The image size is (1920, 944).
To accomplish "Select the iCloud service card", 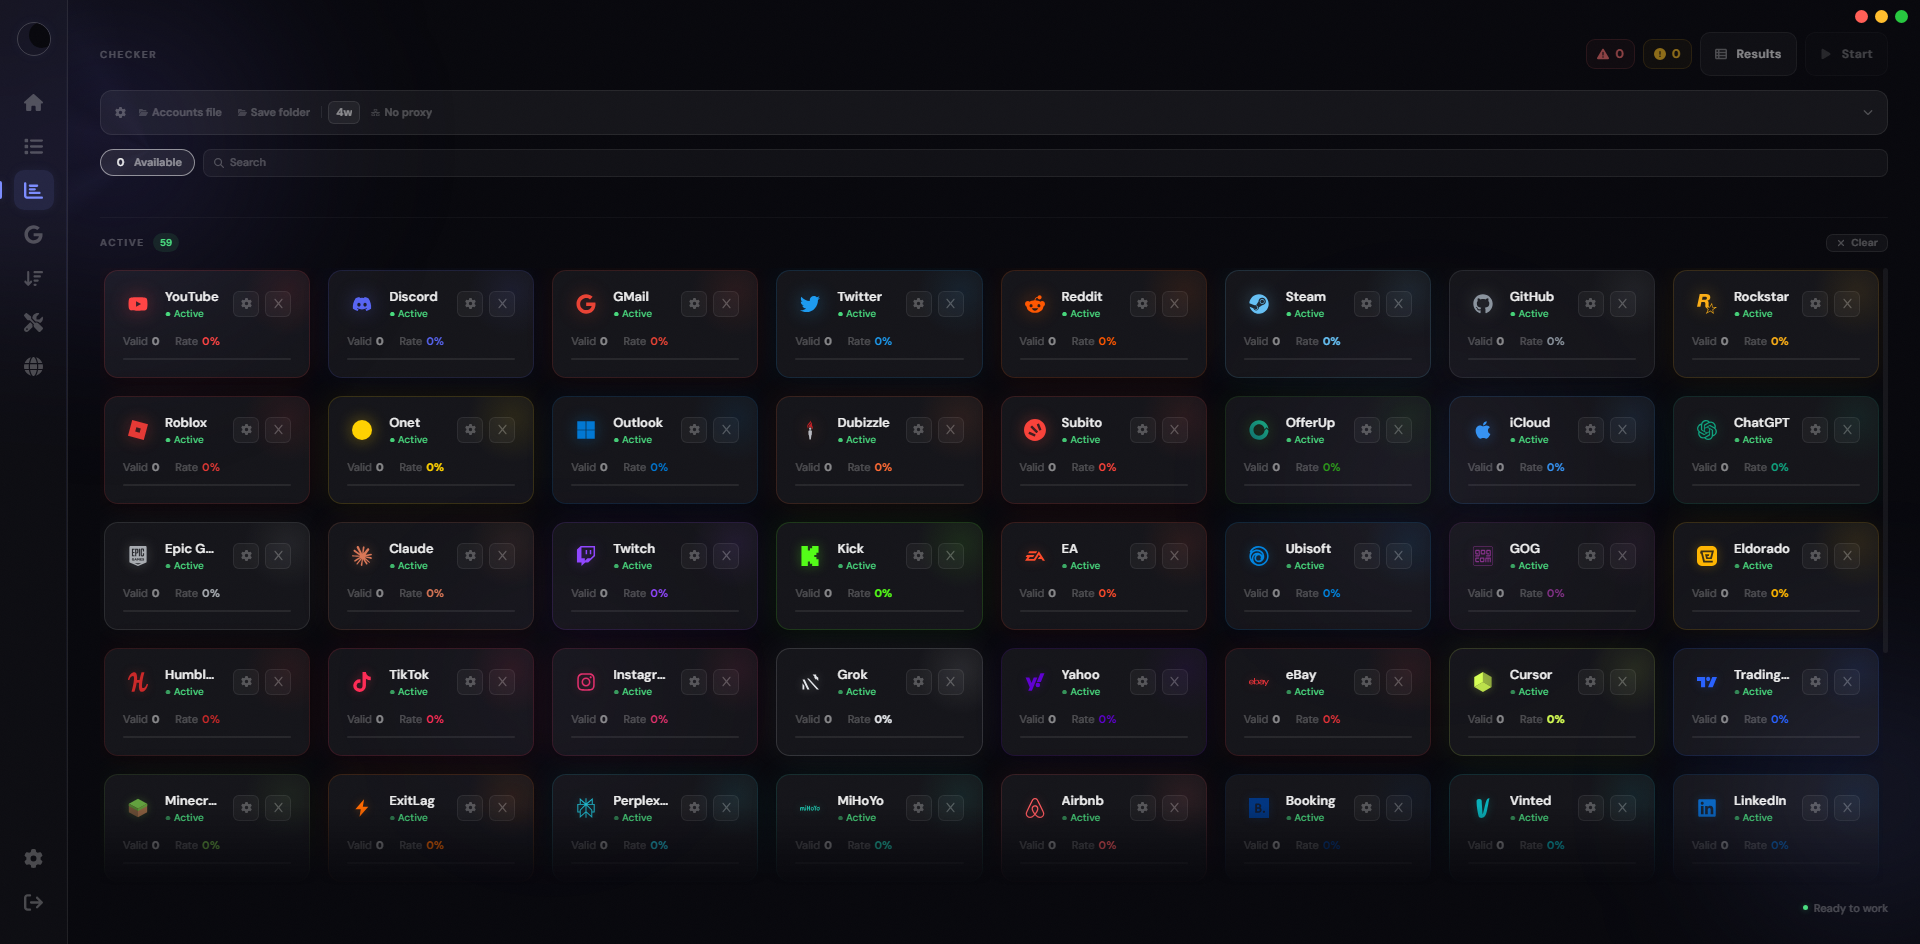I will pyautogui.click(x=1551, y=449).
